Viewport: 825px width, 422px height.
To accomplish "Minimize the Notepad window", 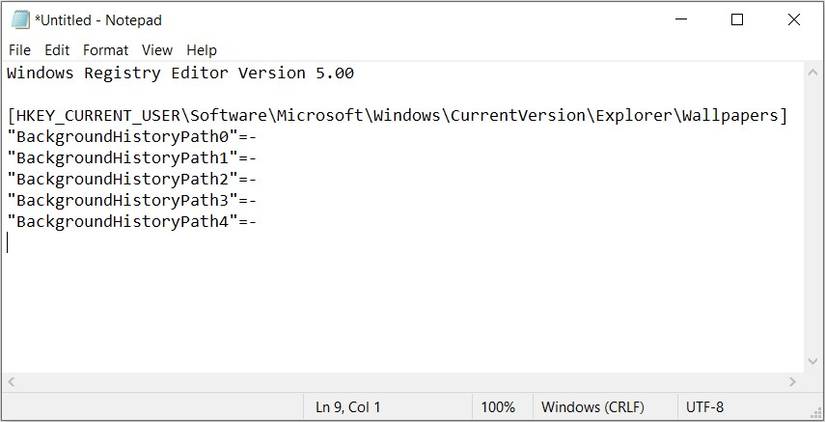I will point(681,20).
